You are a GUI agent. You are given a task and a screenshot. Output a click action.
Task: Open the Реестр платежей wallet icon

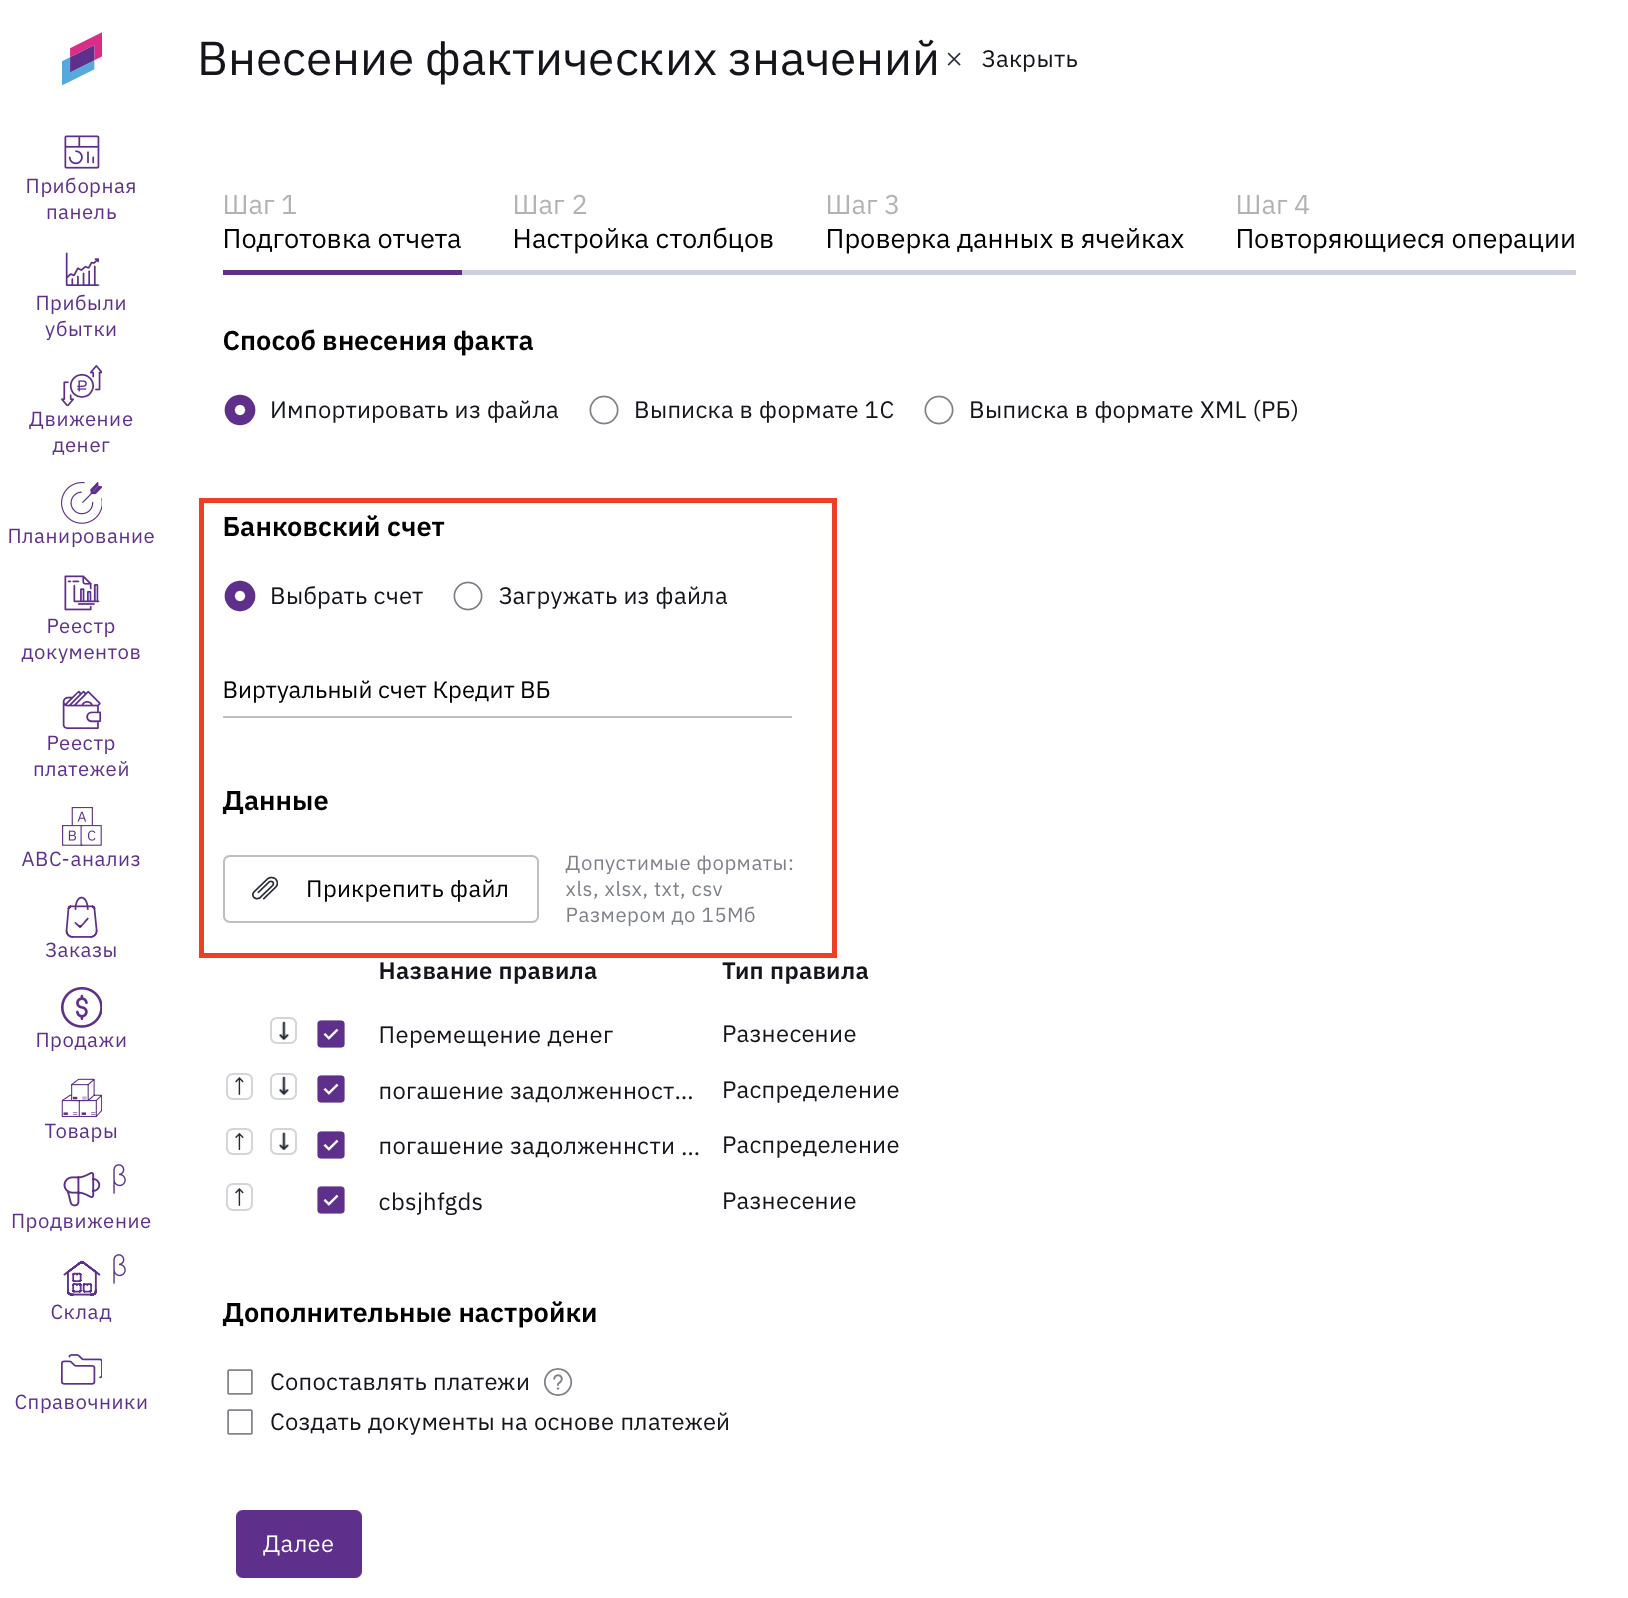[x=82, y=710]
